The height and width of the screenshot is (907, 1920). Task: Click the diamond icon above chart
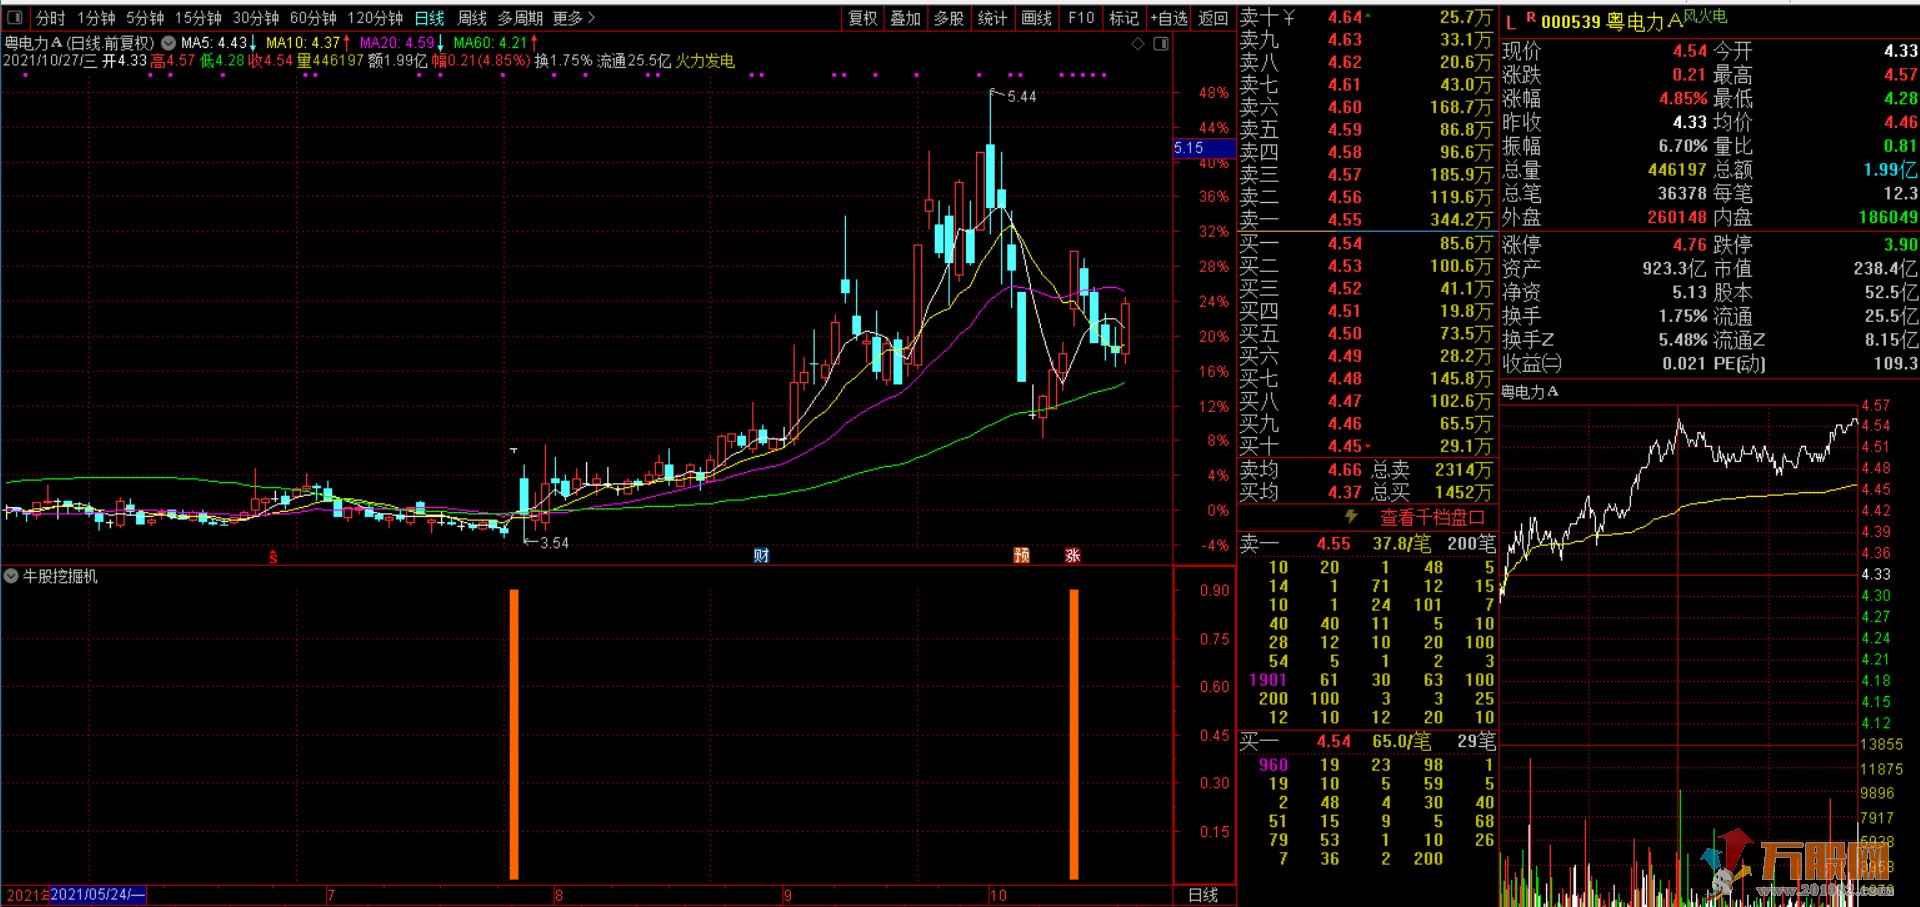click(1138, 44)
